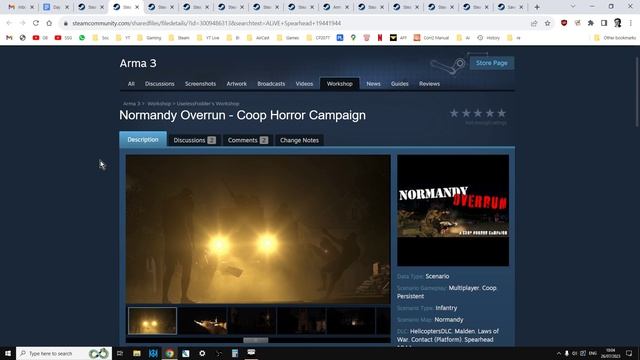Click the five-star rating display

tap(478, 113)
